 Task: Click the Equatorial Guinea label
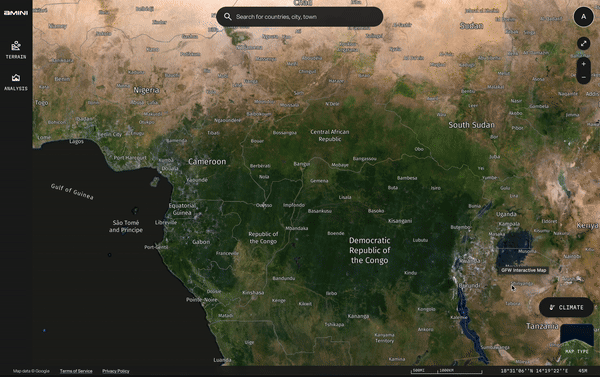coord(182,209)
